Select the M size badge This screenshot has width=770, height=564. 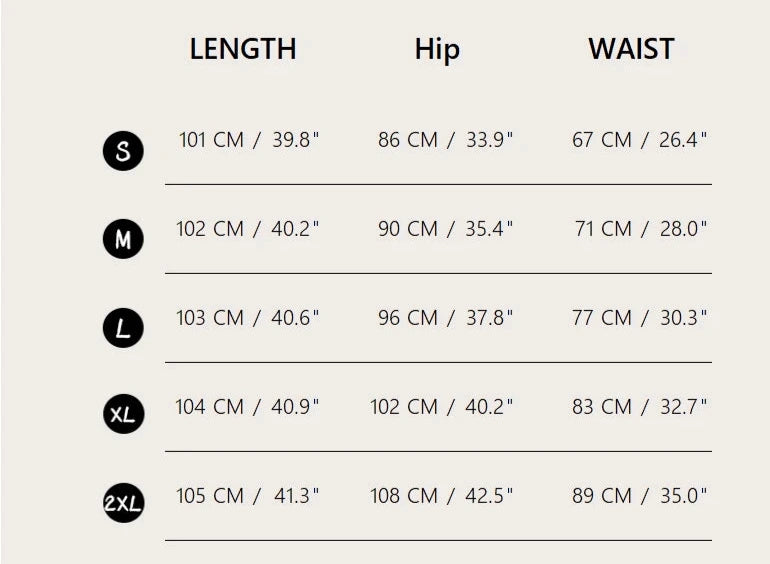pos(123,240)
